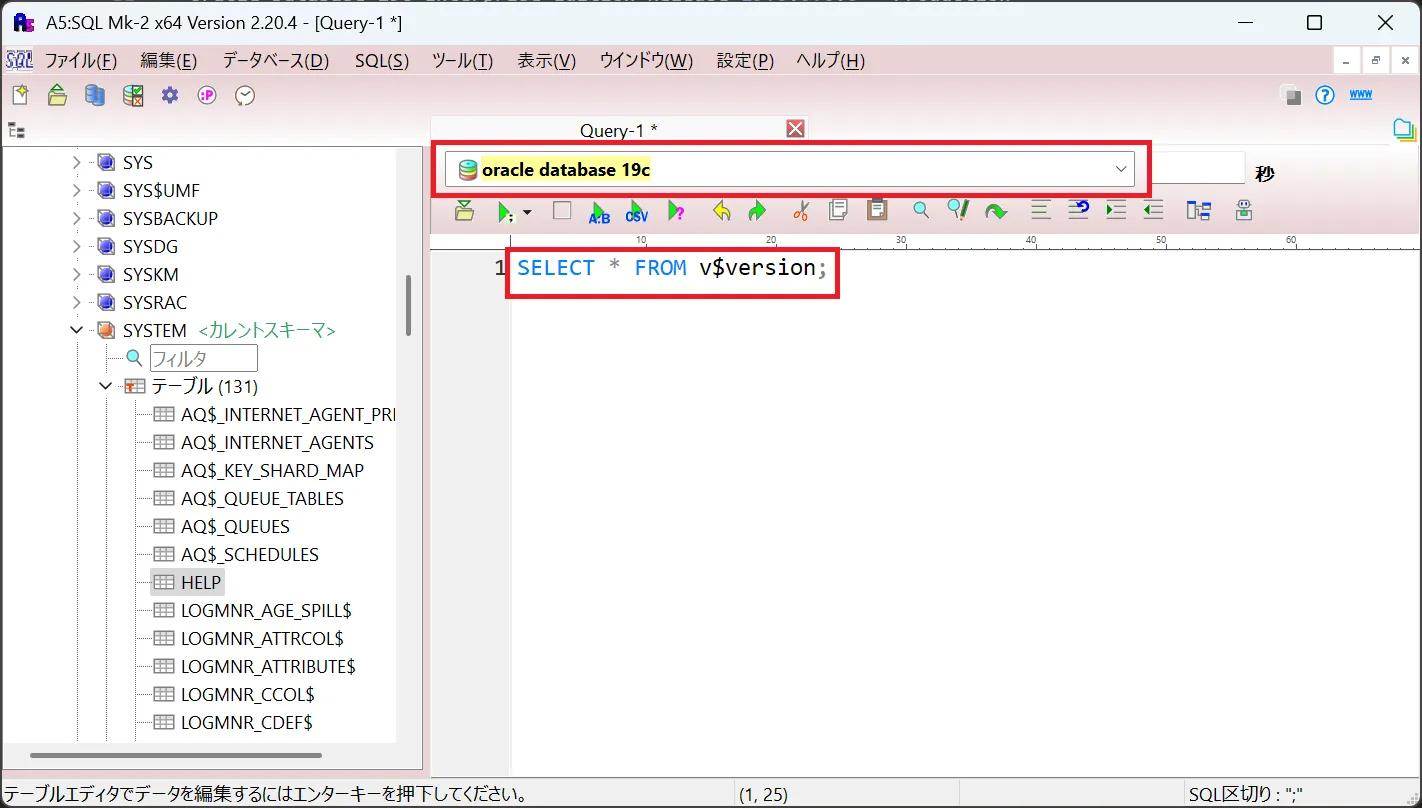Viewport: 1422px width, 808px height.
Task: Copy selection with the double-page icon
Action: coord(838,210)
